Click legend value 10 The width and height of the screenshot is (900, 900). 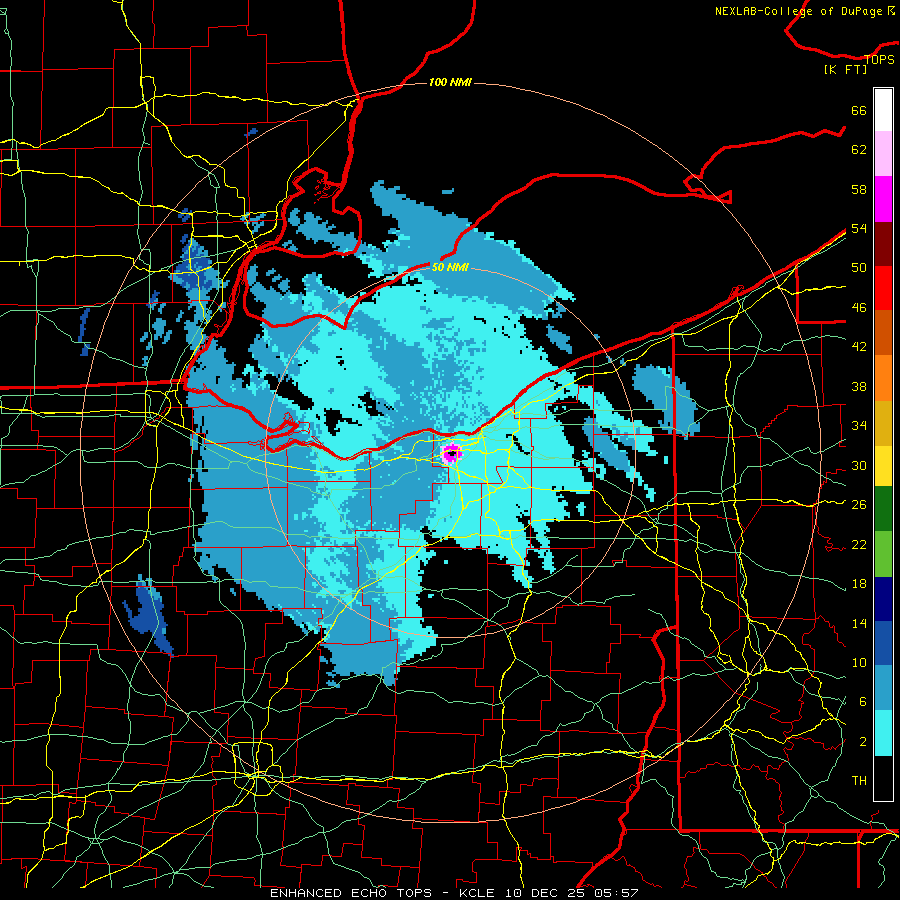tap(859, 663)
